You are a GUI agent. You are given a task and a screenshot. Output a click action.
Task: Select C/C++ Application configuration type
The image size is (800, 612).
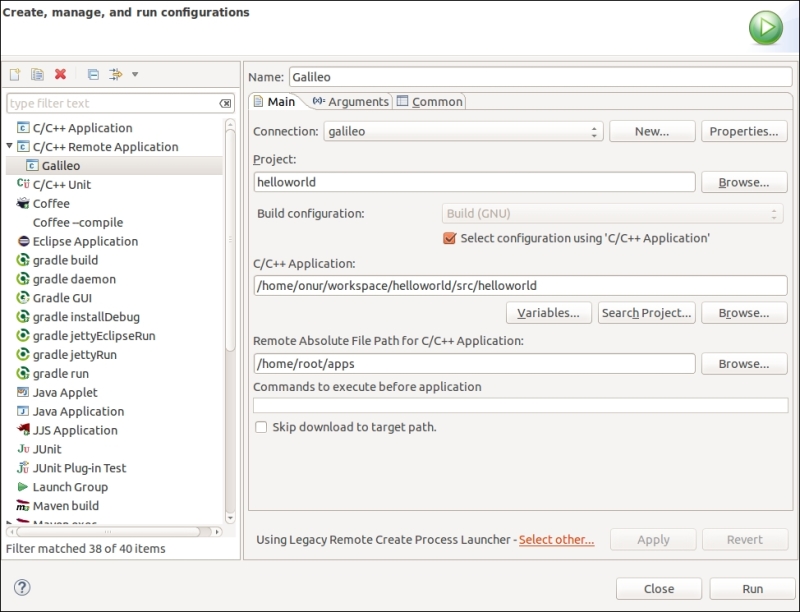[x=83, y=128]
